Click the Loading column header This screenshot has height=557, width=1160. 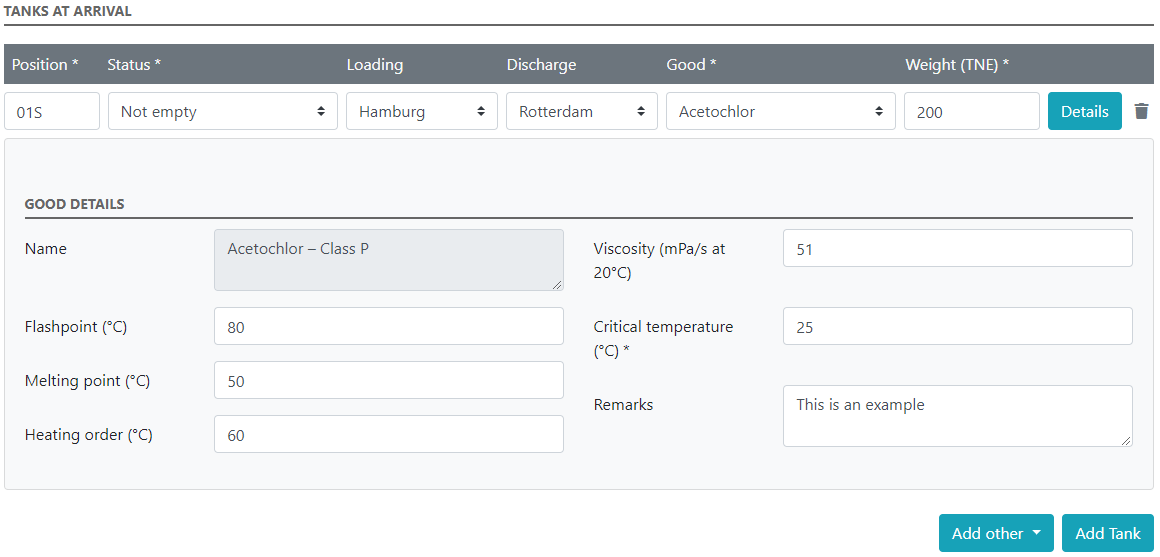click(375, 64)
